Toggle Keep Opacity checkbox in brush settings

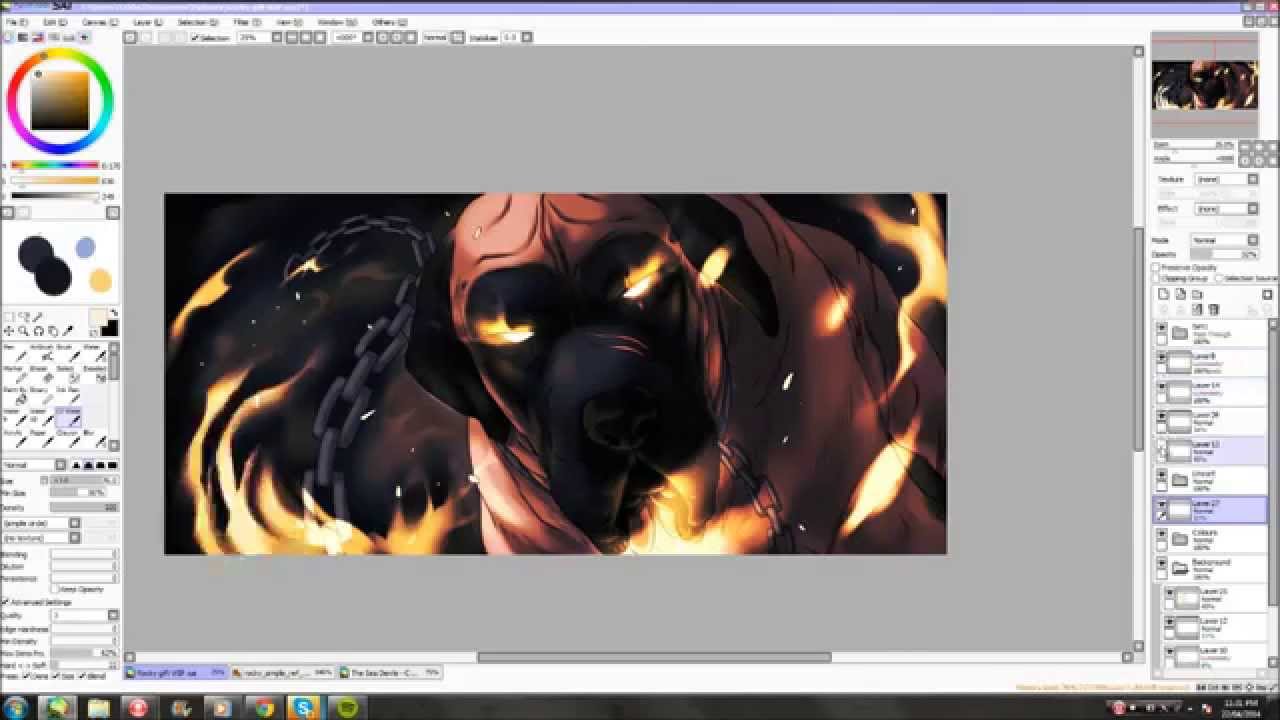[x=56, y=590]
